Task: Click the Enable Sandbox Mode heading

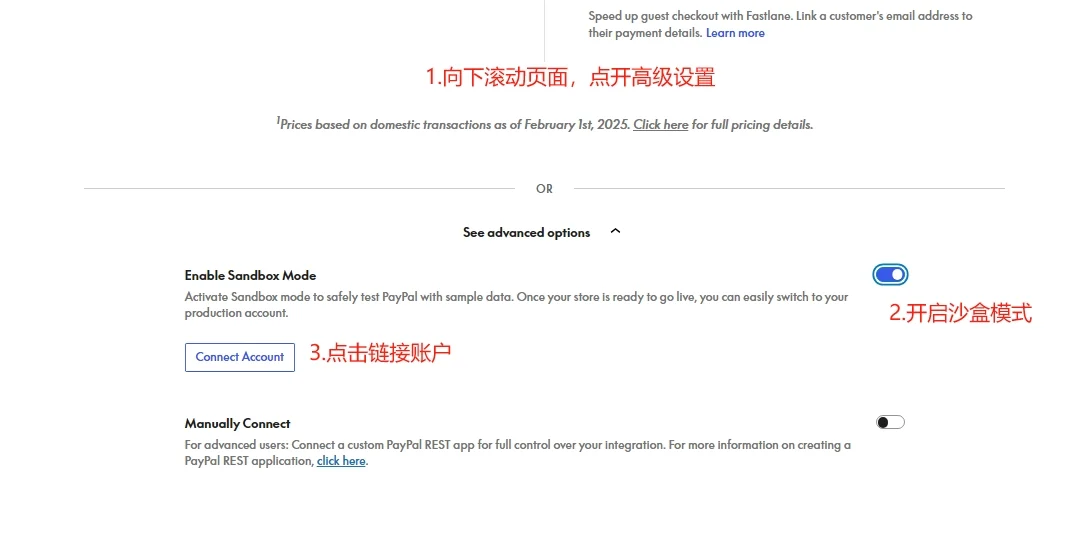Action: pos(250,276)
